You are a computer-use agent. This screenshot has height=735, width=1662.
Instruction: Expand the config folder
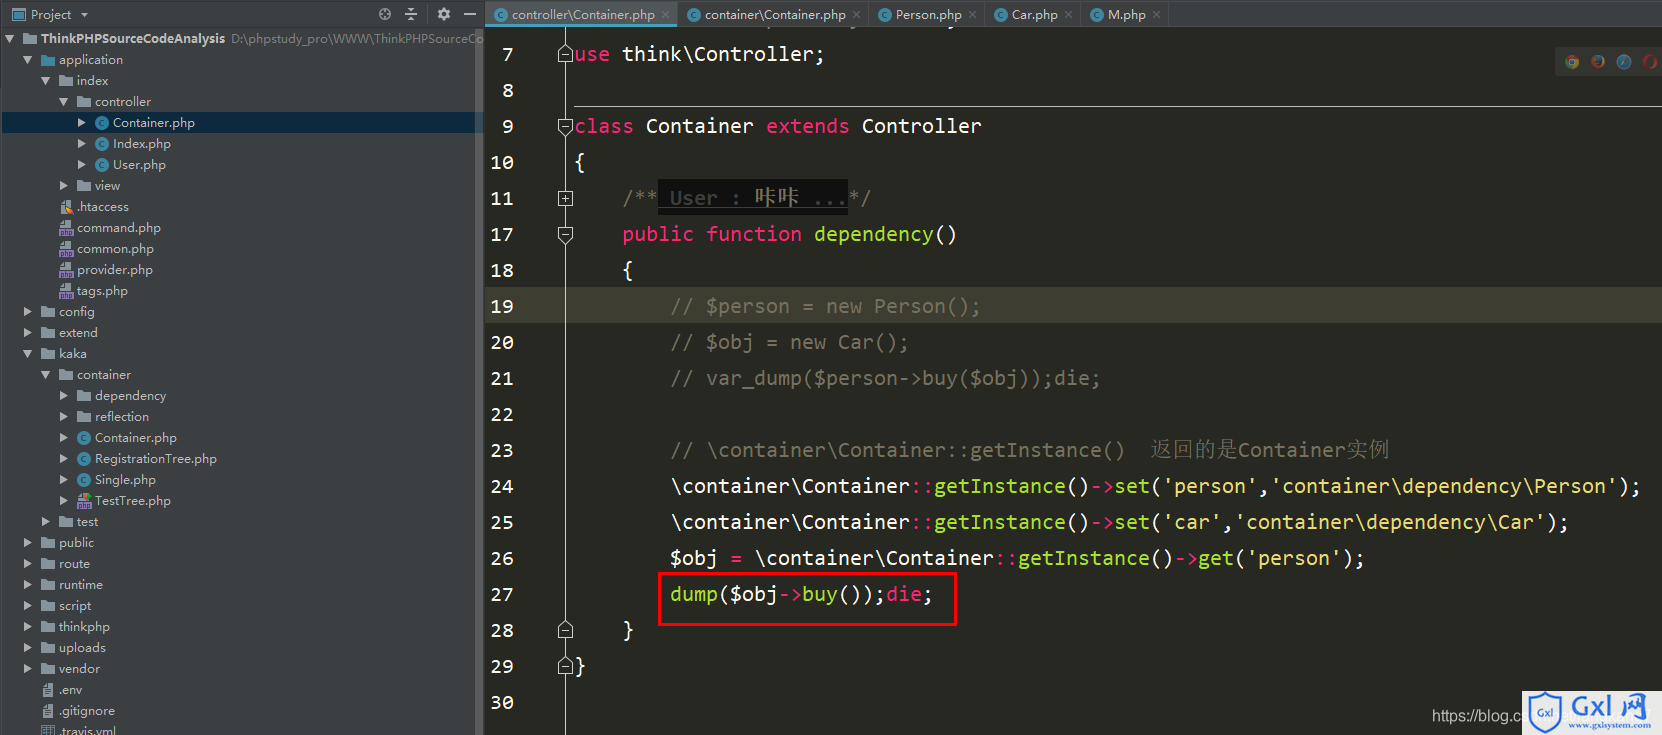click(x=28, y=312)
